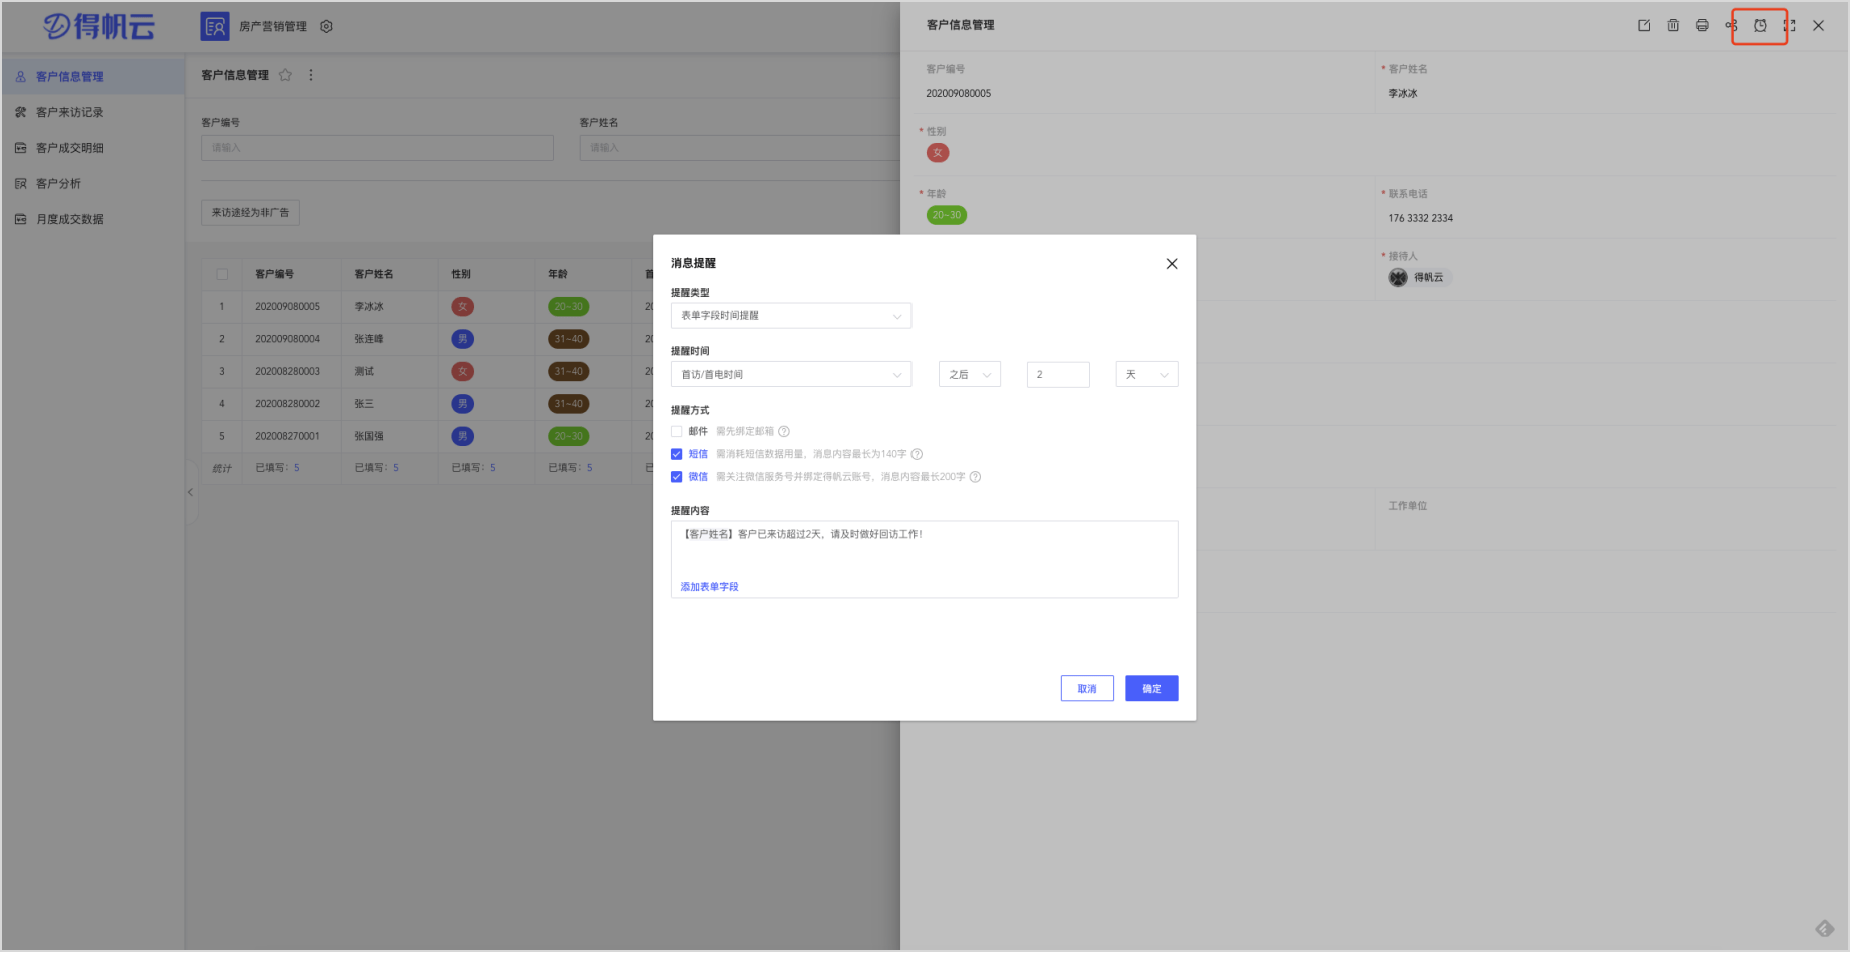Screen dimensions: 1852x954
Task: Click the 取消 button in the dialog
Action: coord(1088,689)
